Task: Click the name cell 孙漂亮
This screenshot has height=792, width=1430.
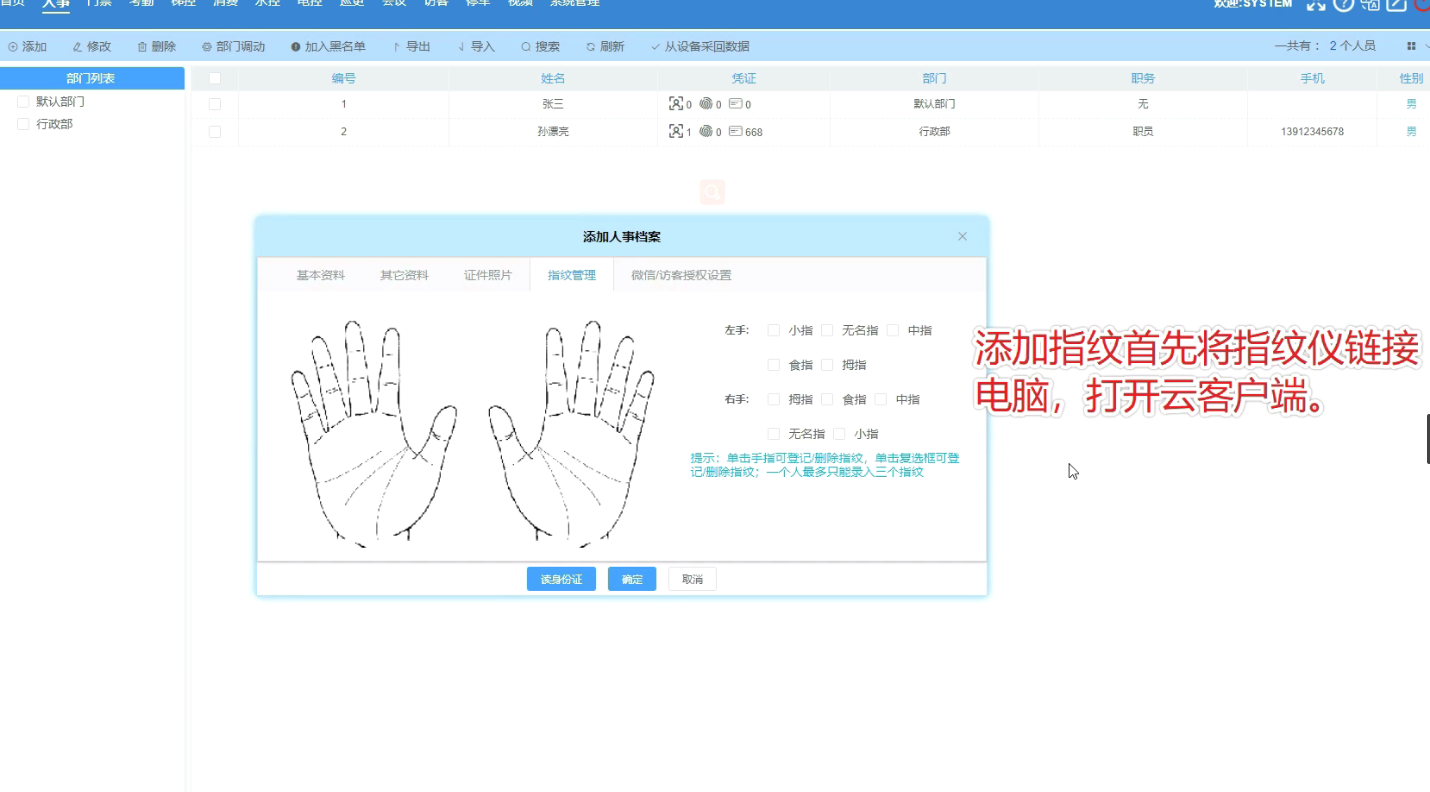Action: coord(553,131)
